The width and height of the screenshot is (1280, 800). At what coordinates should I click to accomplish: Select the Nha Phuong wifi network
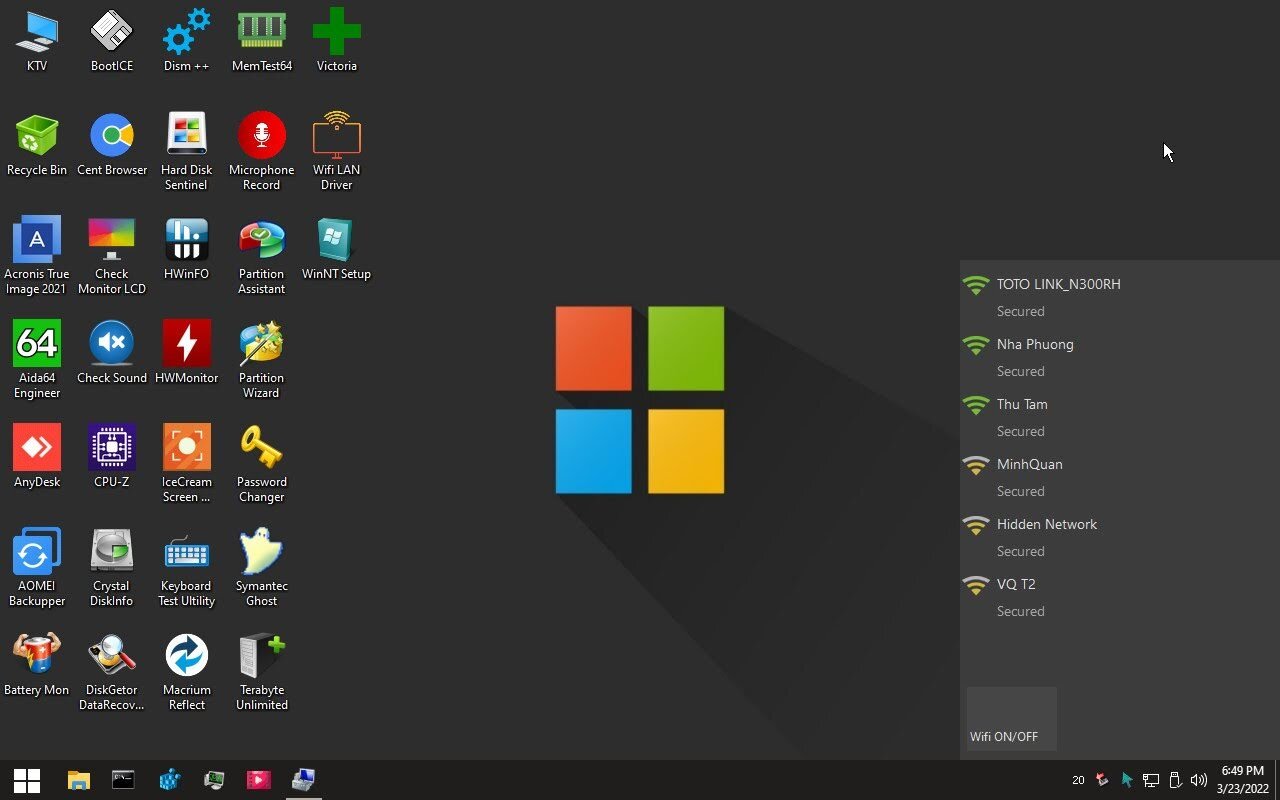(1120, 357)
